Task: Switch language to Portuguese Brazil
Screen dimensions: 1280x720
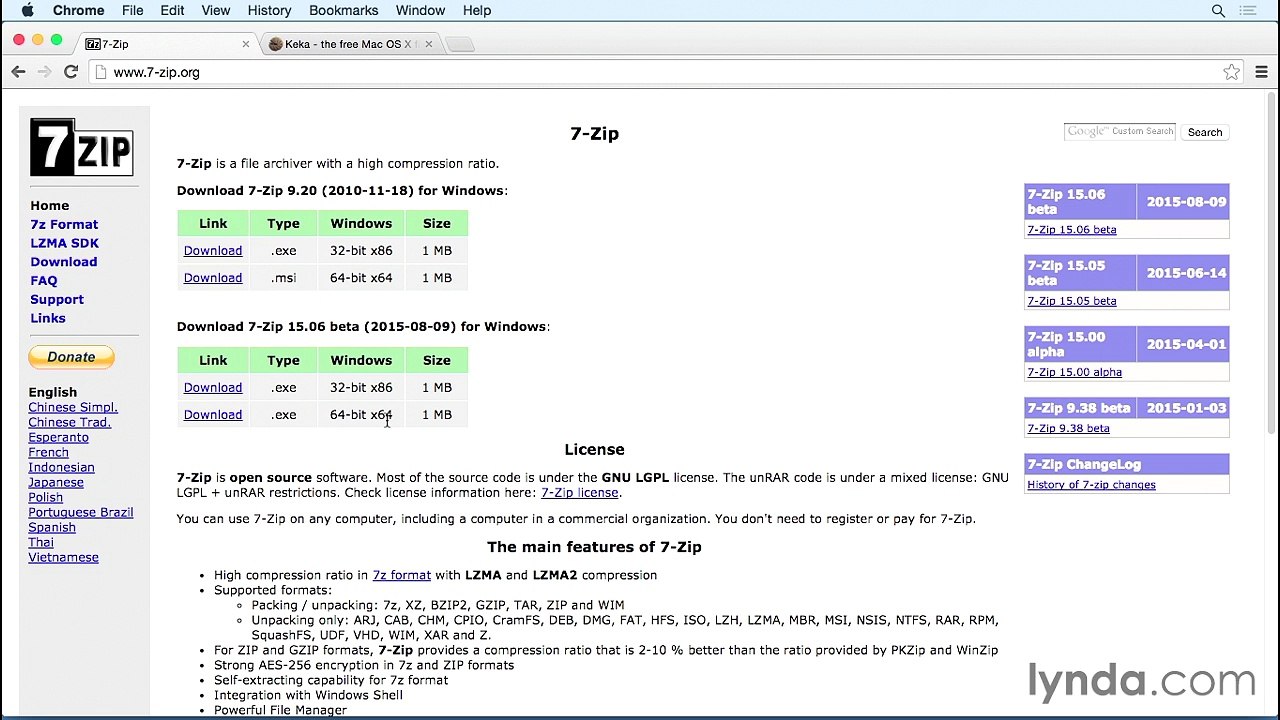Action: tap(81, 512)
